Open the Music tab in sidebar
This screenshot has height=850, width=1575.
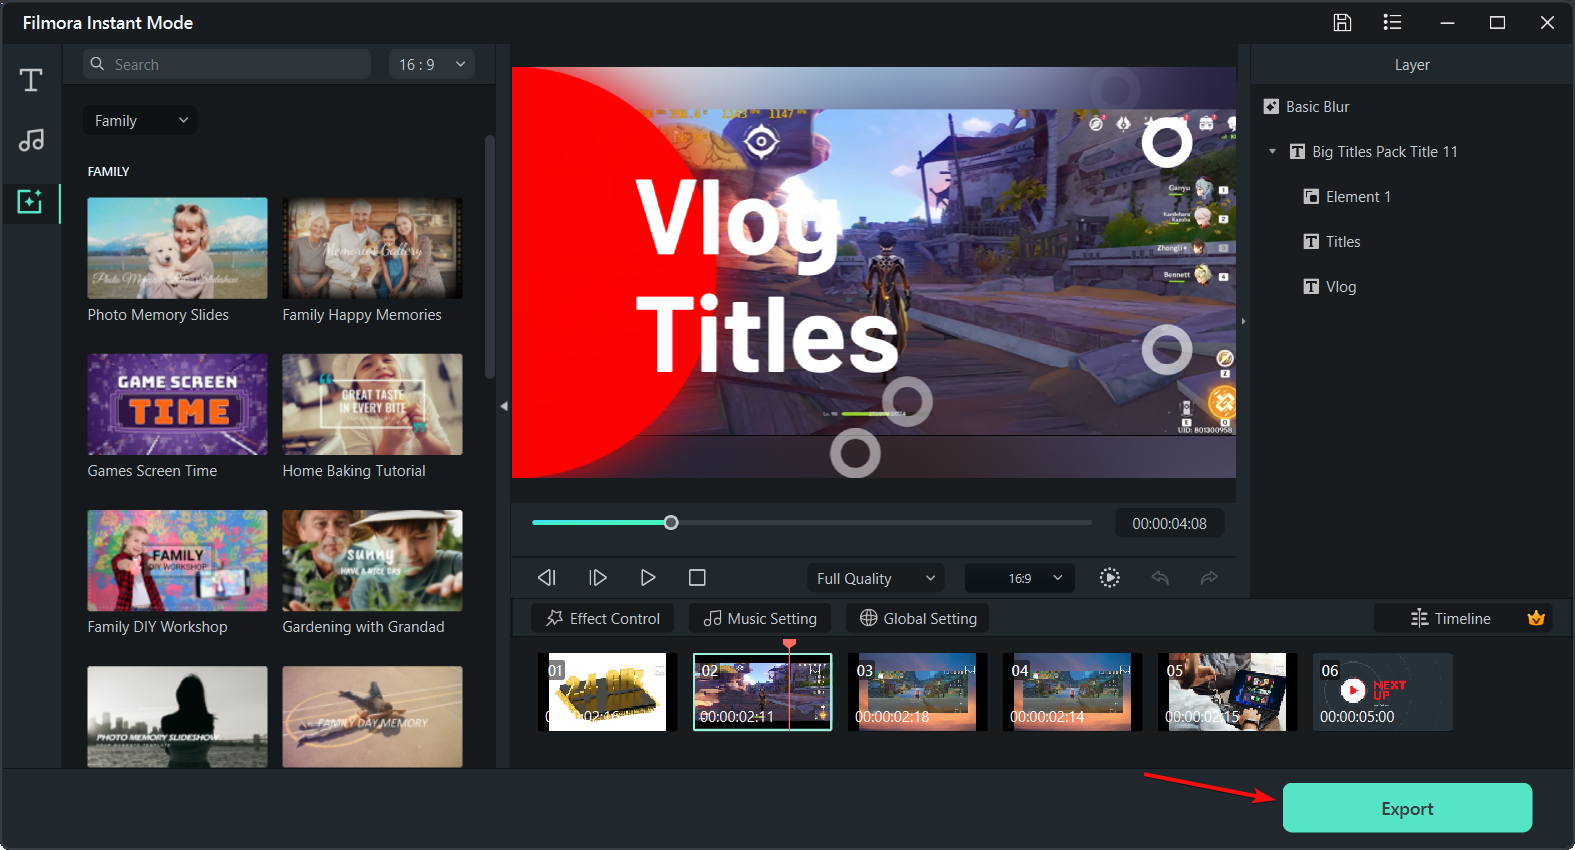[31, 140]
